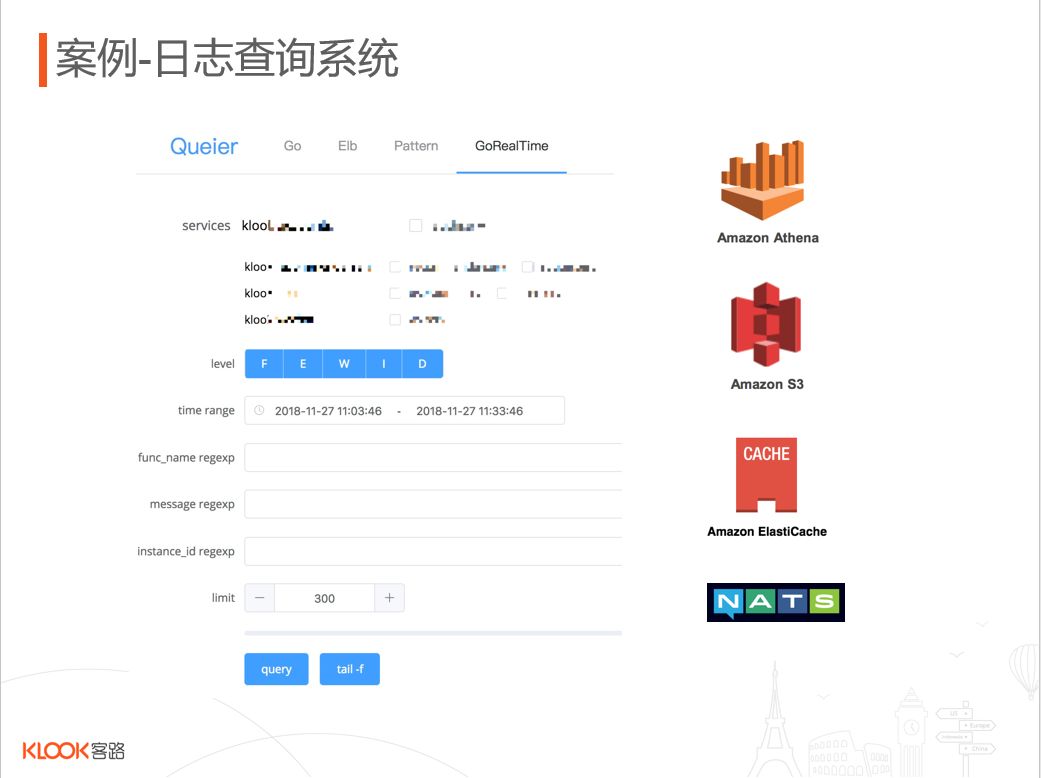Toggle the F level filter

click(x=264, y=364)
